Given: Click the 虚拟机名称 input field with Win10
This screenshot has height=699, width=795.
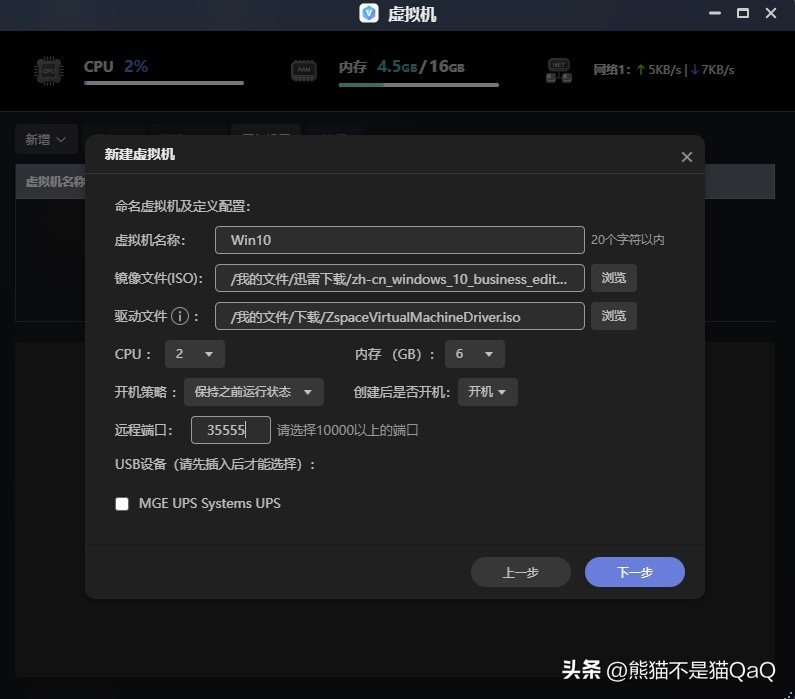Looking at the screenshot, I should [x=400, y=240].
